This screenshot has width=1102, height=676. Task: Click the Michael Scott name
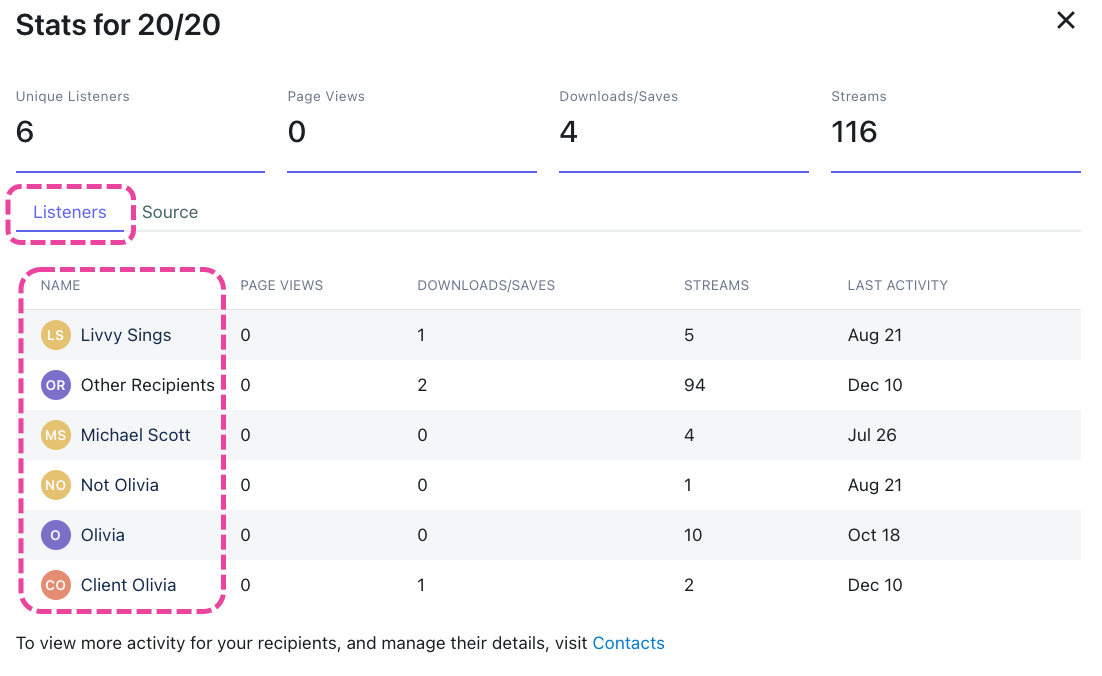(135, 435)
